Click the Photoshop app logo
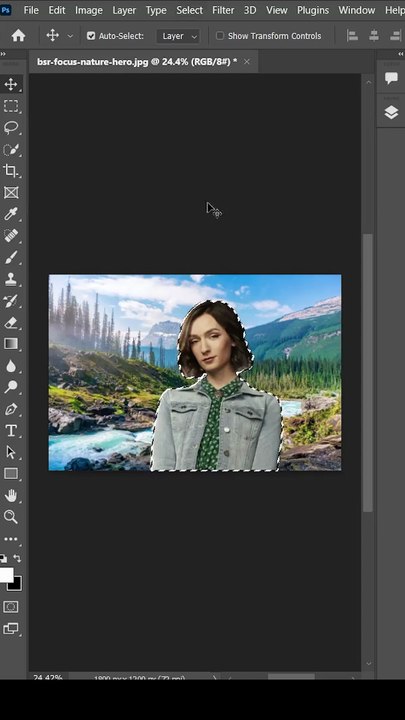This screenshot has width=405, height=720. (x=6, y=9)
